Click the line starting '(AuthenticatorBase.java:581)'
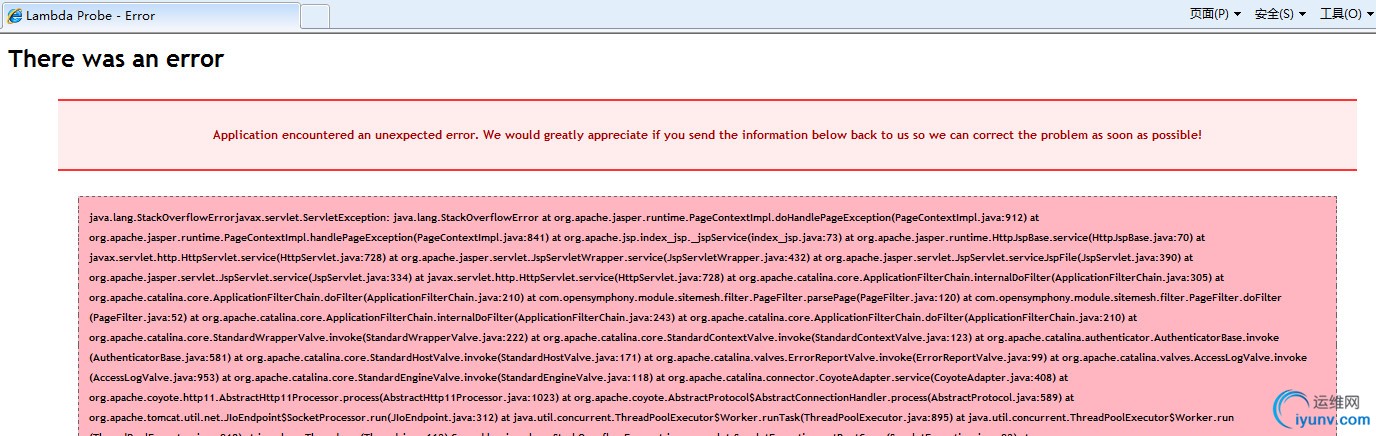 tap(698, 358)
